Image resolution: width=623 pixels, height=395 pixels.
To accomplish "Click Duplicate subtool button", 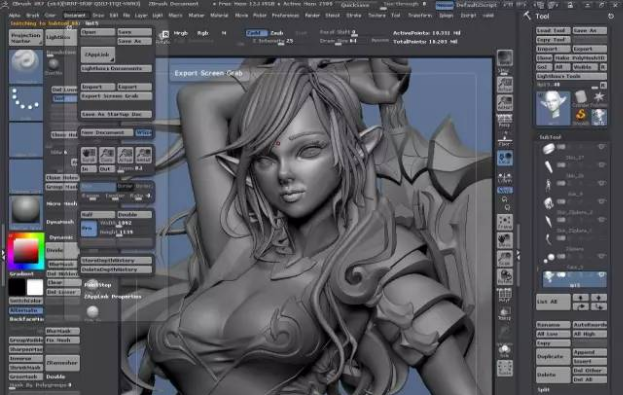I will pos(553,356).
